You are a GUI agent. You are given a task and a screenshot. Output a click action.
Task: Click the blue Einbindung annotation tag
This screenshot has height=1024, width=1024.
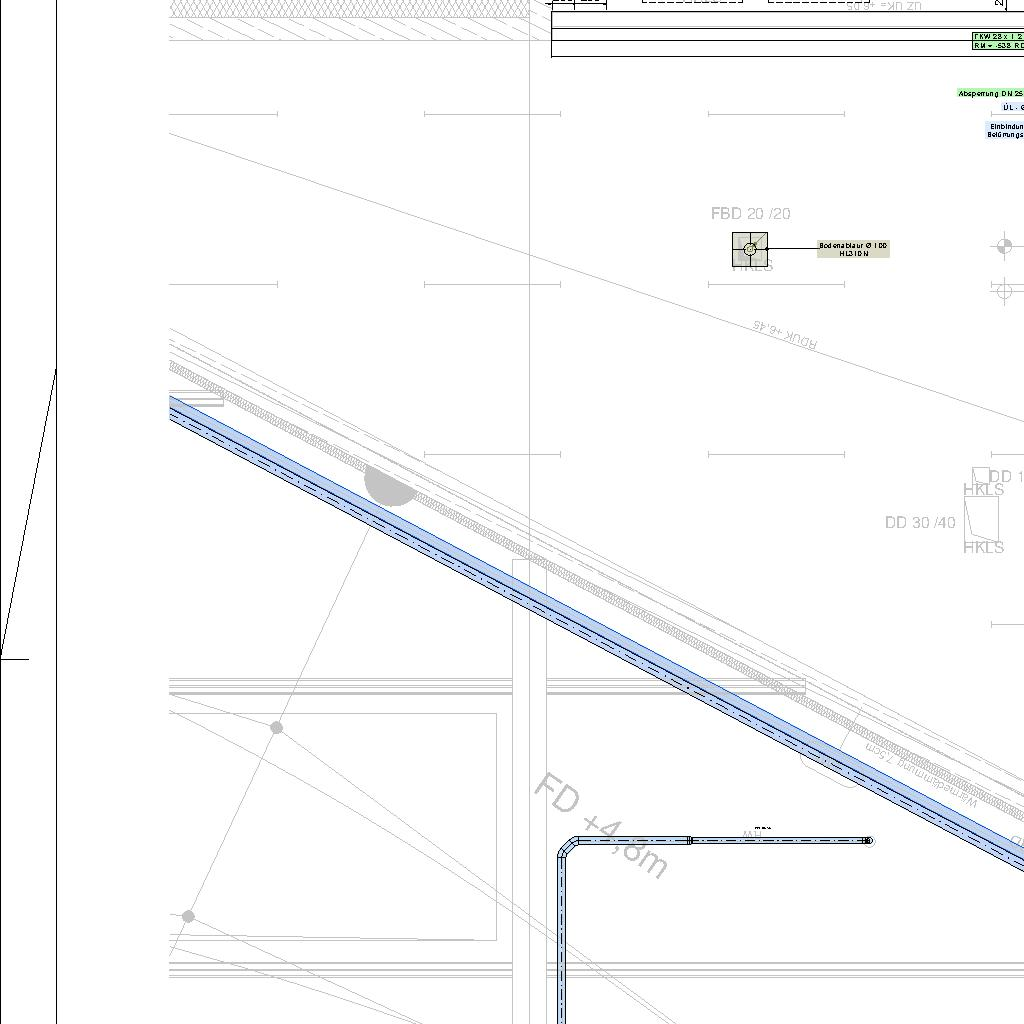tap(1006, 131)
